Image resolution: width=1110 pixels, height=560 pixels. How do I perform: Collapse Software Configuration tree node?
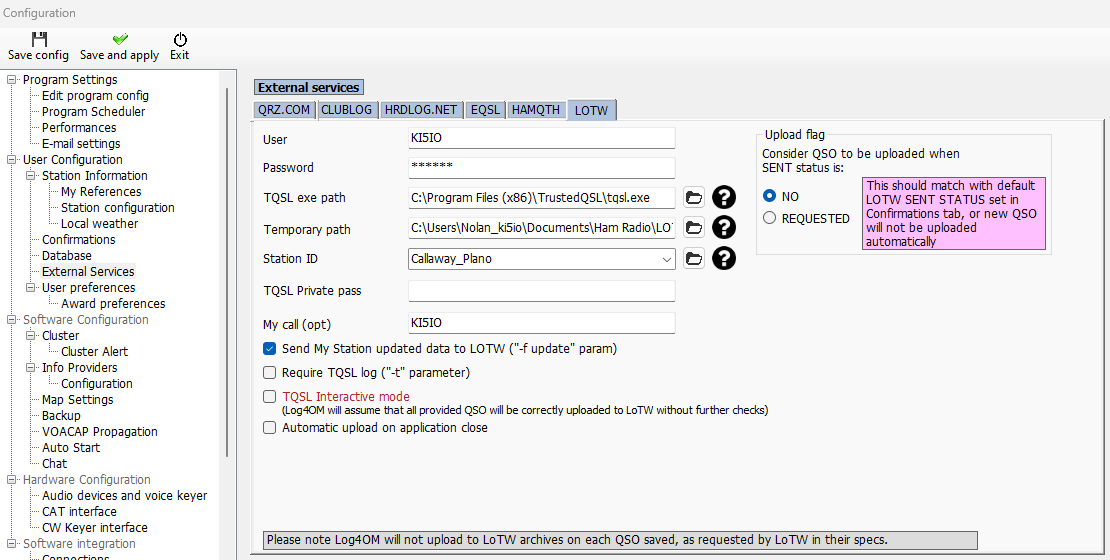[x=11, y=320]
